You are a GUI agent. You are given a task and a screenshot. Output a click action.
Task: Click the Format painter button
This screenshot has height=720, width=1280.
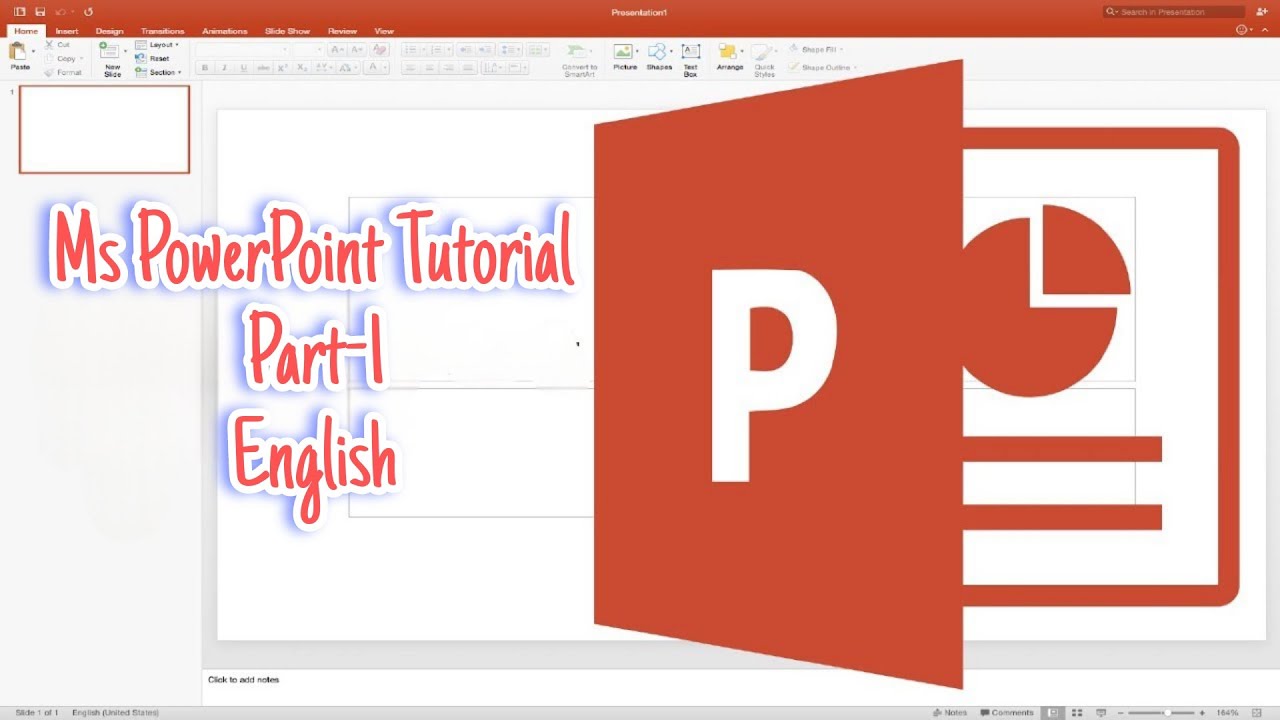coord(63,72)
